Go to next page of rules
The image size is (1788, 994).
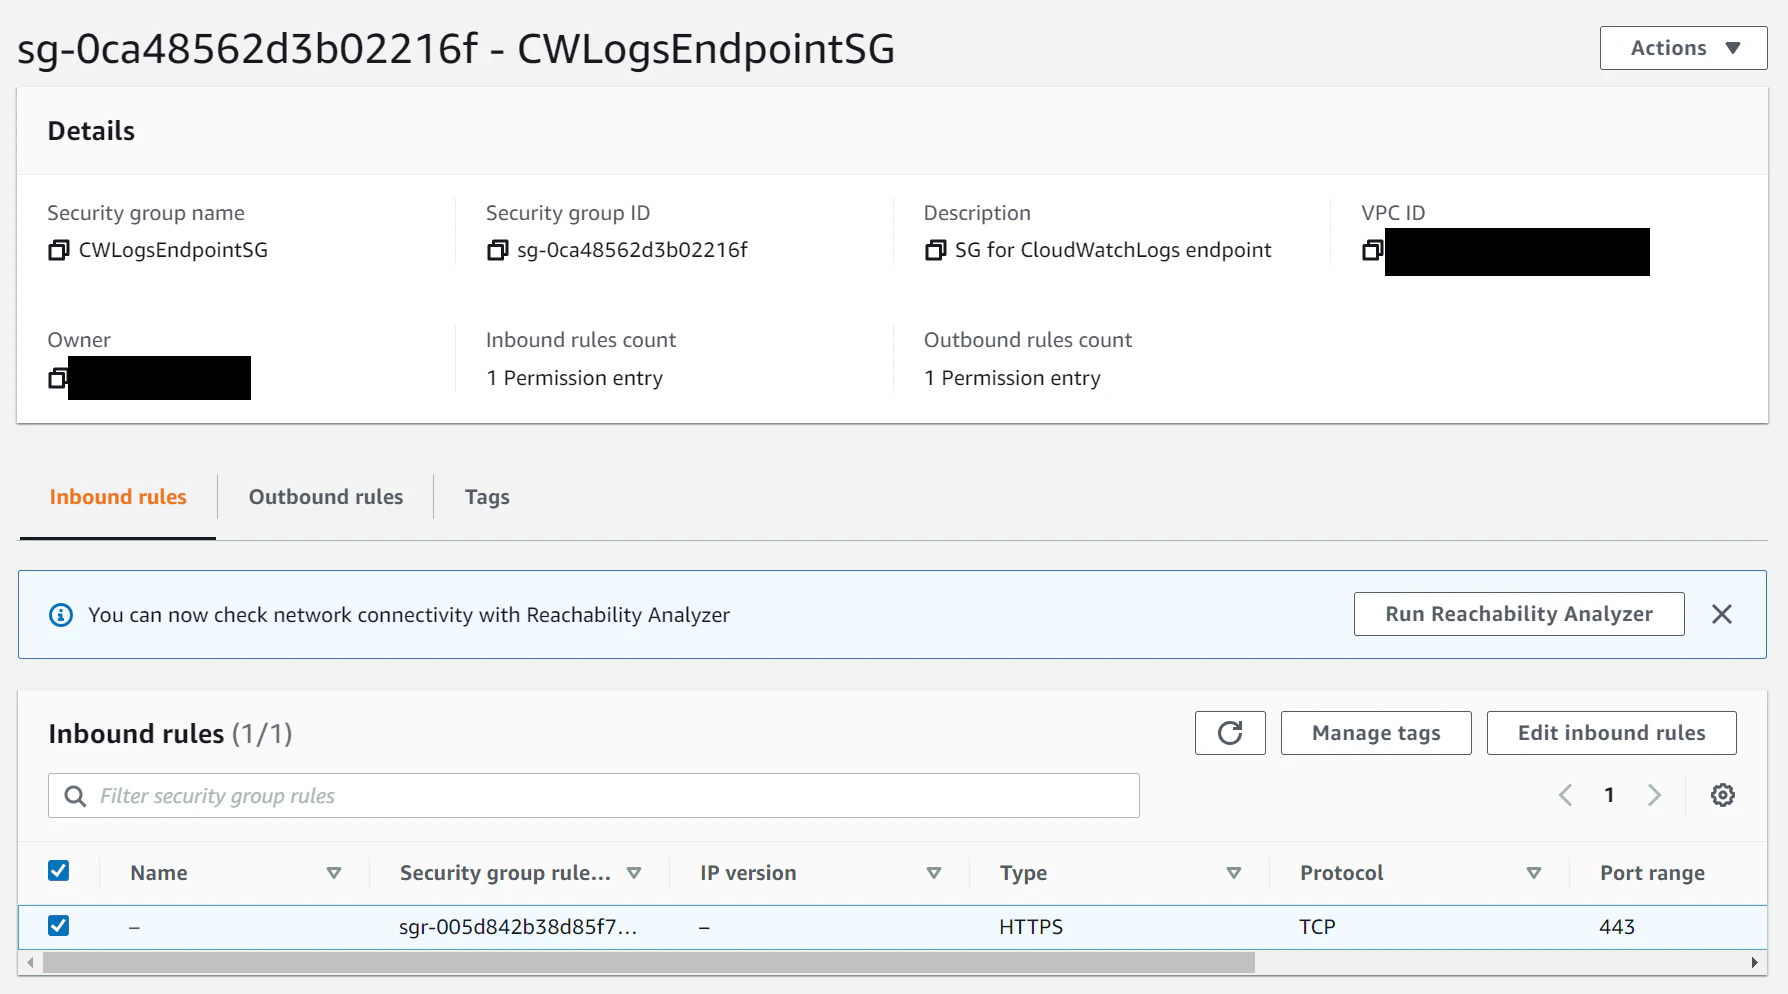pyautogui.click(x=1654, y=795)
